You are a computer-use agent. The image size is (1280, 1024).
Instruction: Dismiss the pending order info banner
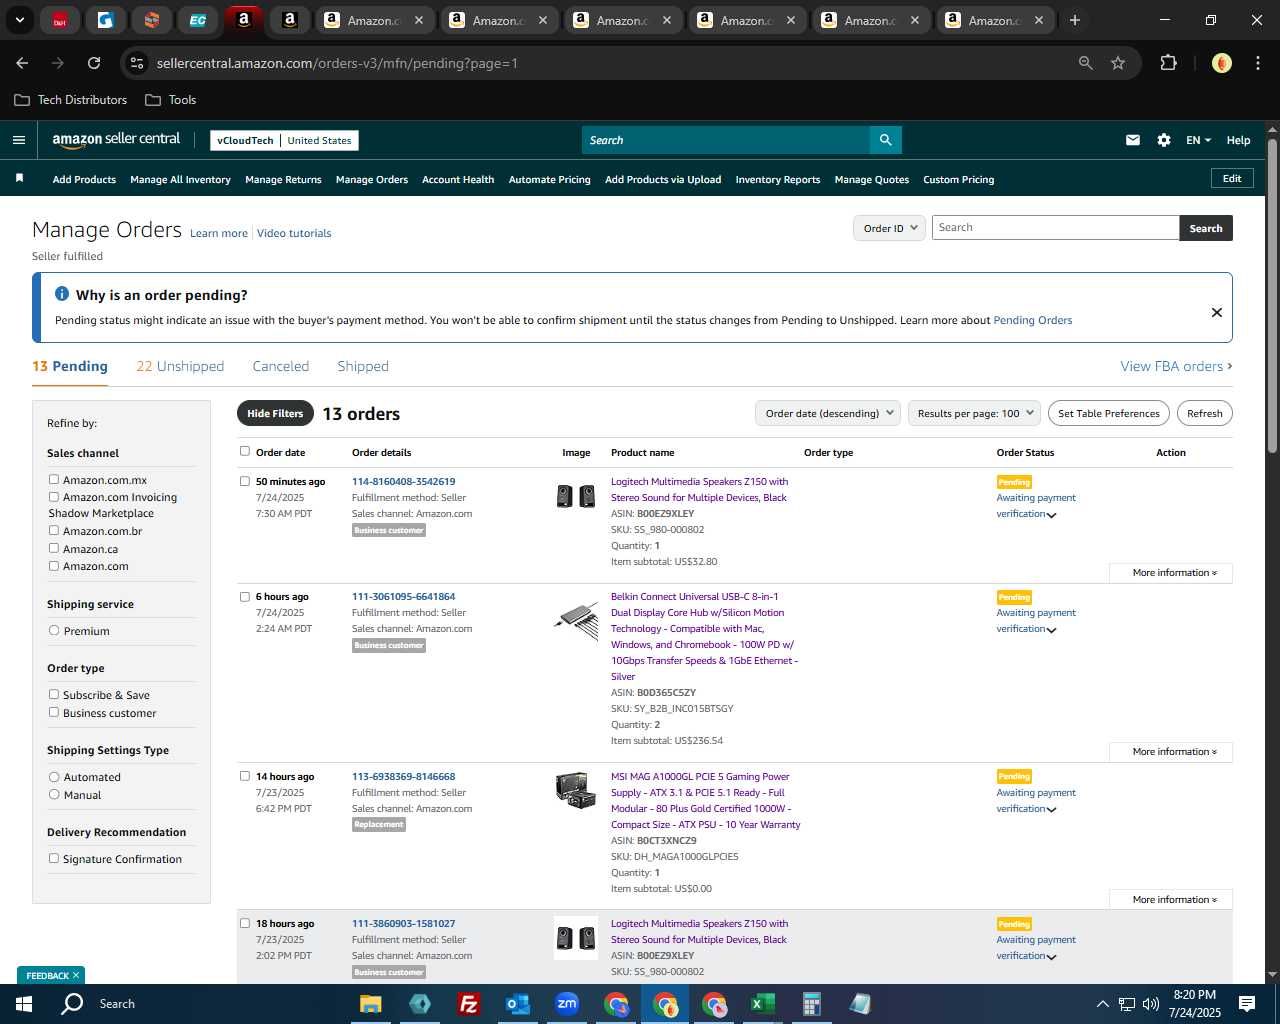point(1217,312)
